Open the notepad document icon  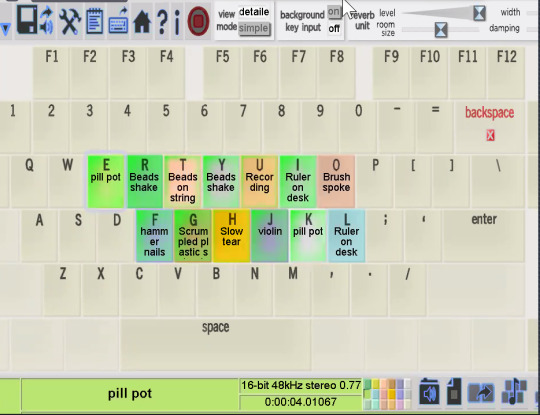click(94, 21)
